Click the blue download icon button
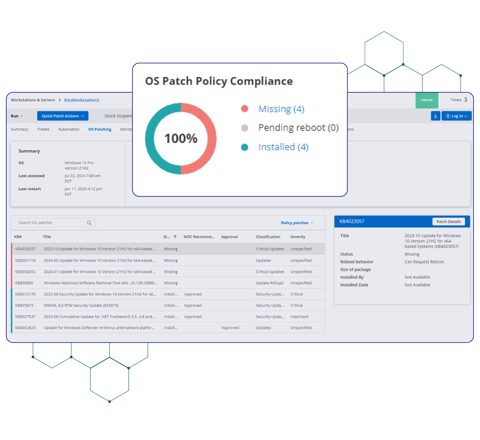 pyautogui.click(x=435, y=116)
